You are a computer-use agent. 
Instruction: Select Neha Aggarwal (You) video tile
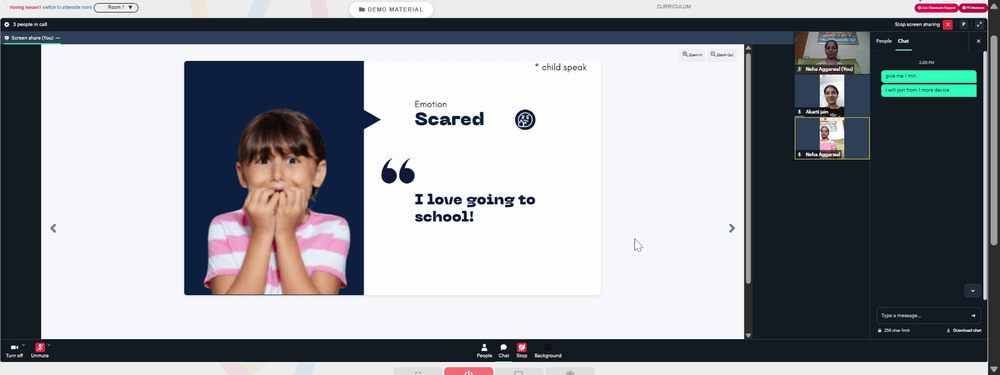(832, 52)
